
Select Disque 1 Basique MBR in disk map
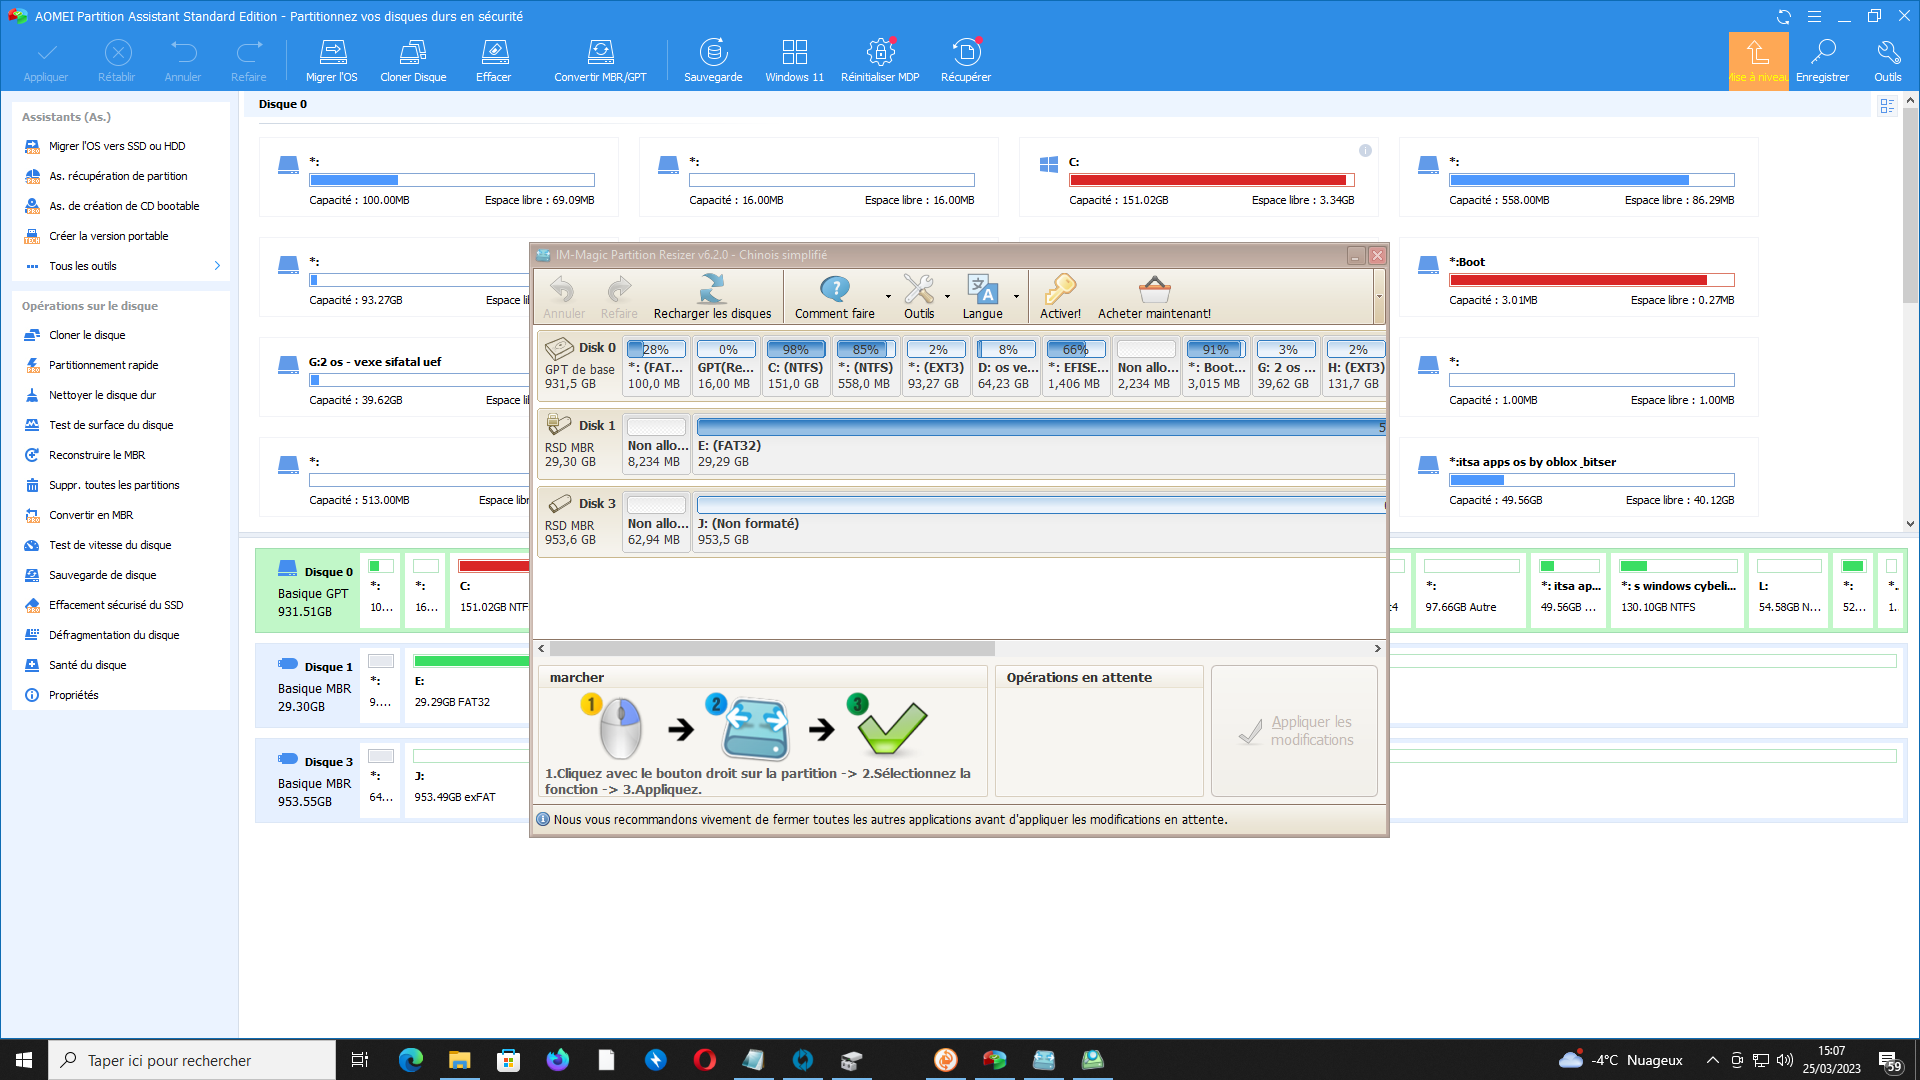[308, 686]
